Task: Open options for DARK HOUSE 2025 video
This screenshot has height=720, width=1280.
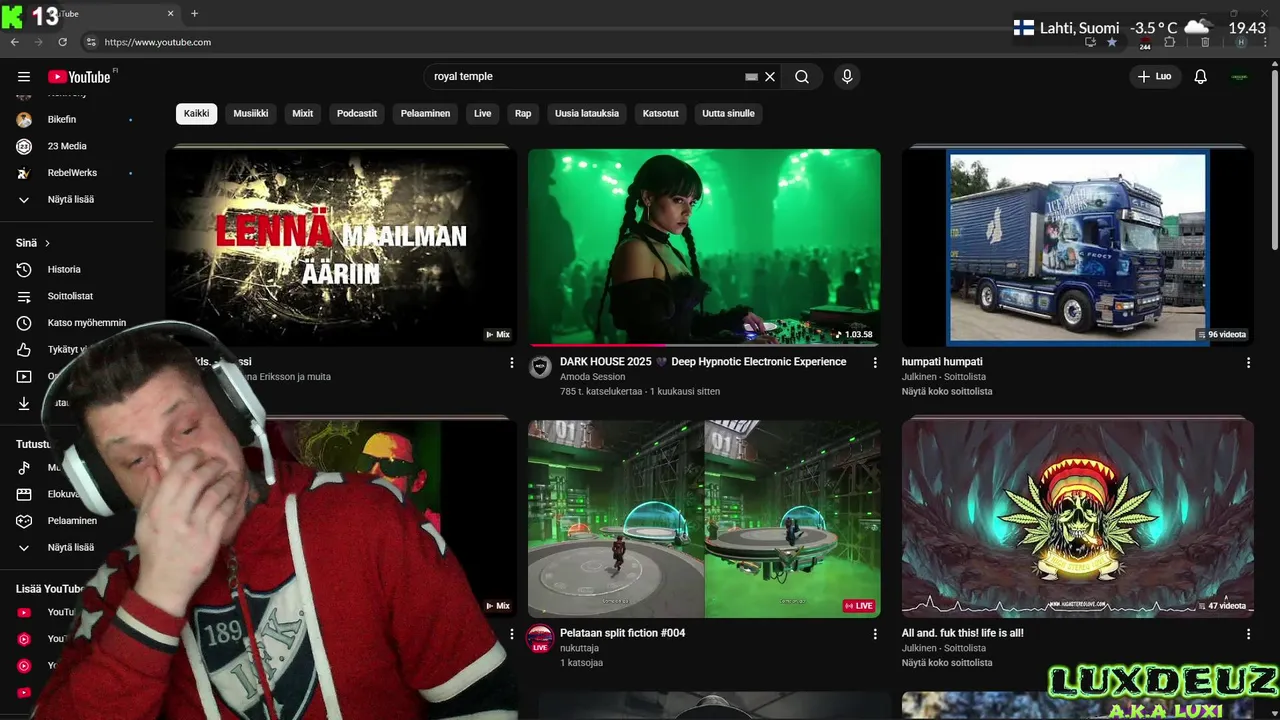Action: coord(875,363)
